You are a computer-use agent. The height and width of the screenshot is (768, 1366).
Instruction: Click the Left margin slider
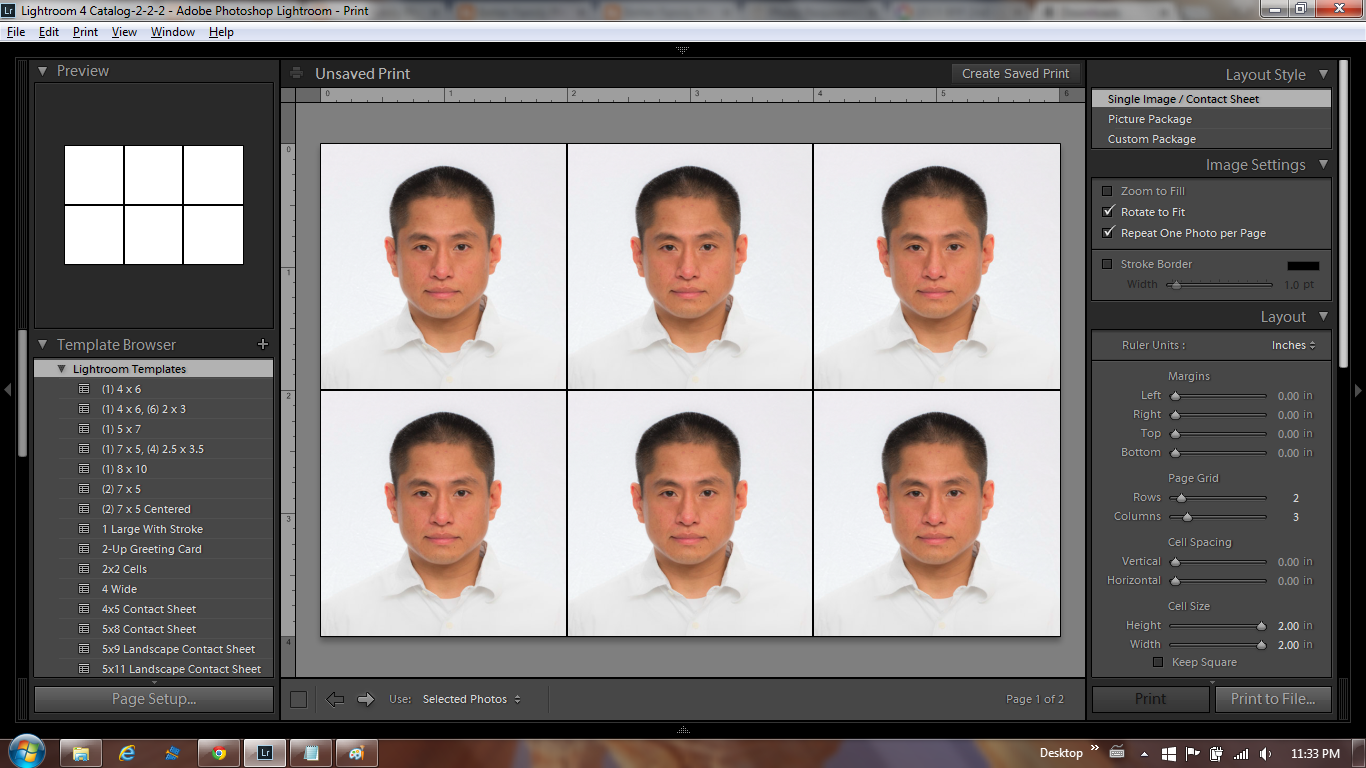[x=1218, y=396]
